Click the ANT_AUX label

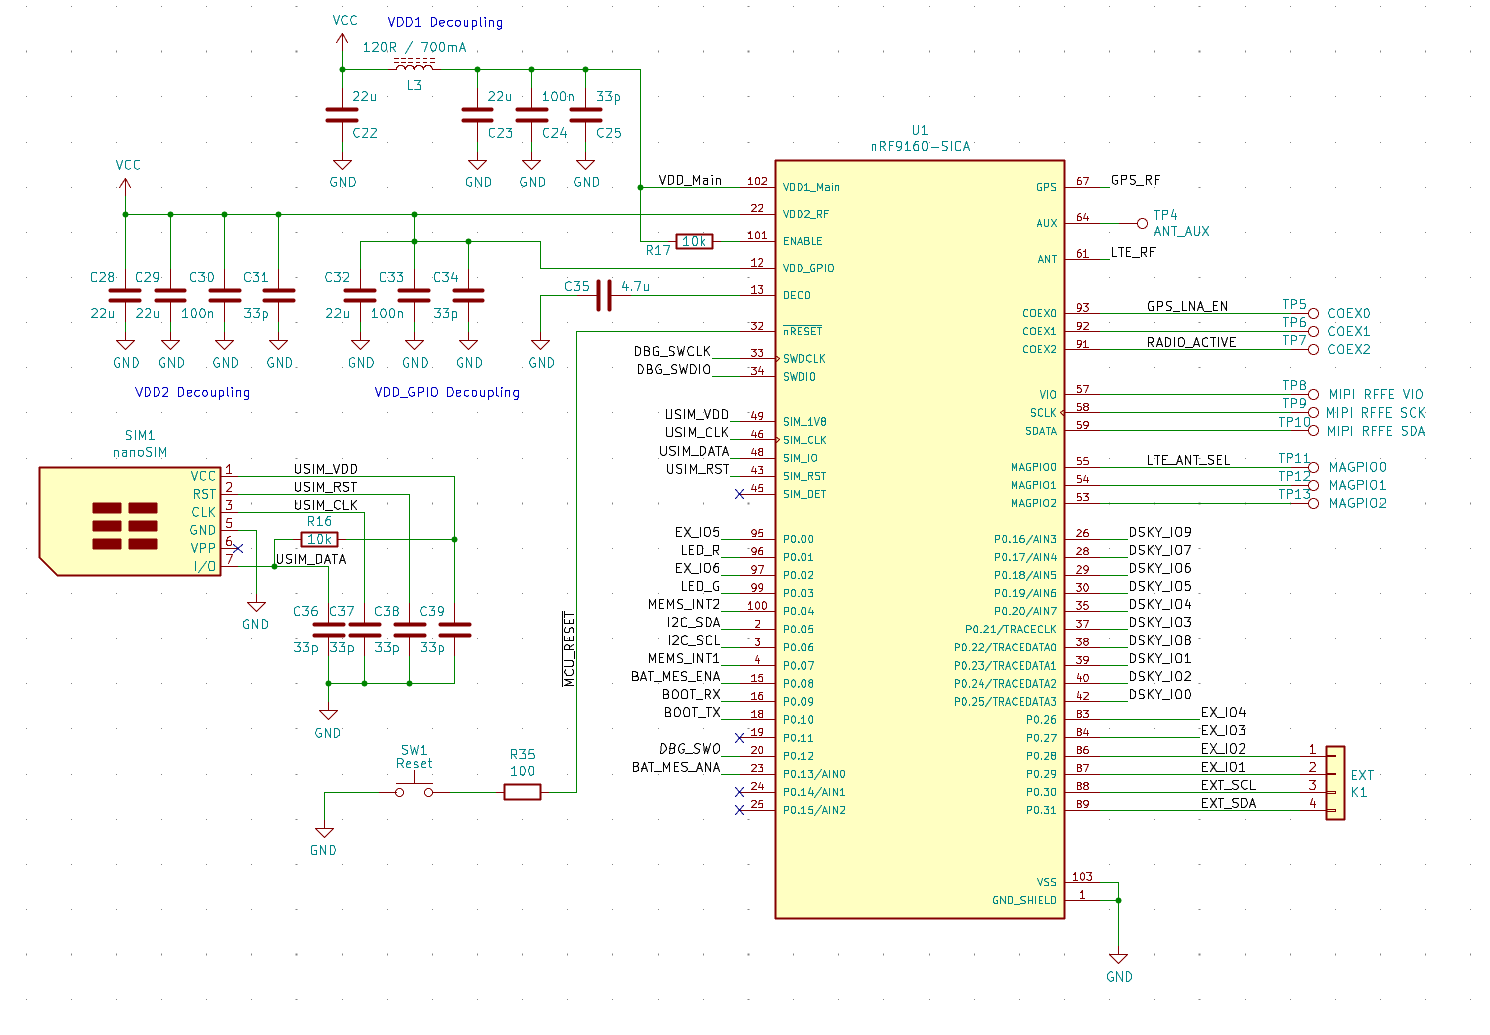point(1181,231)
